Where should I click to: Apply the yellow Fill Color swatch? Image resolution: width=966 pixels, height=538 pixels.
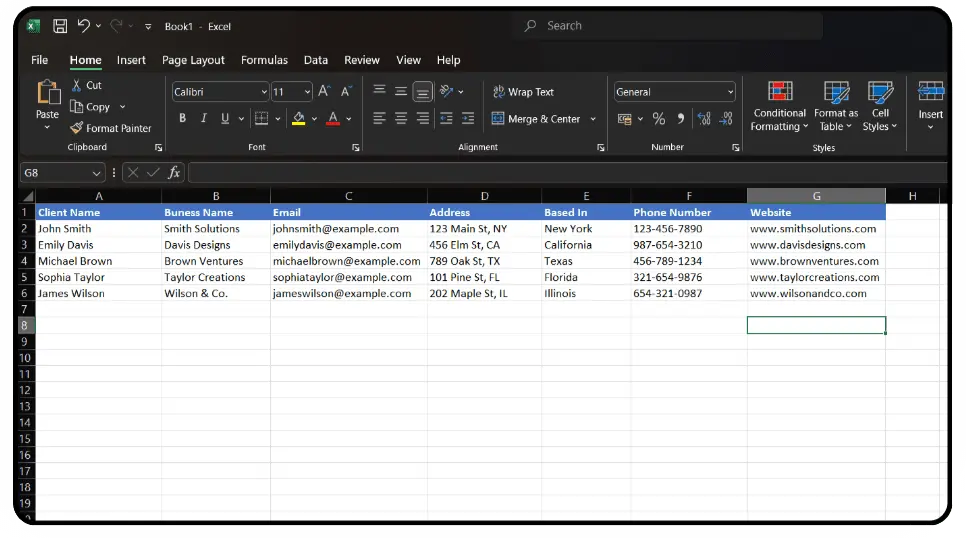click(x=298, y=119)
